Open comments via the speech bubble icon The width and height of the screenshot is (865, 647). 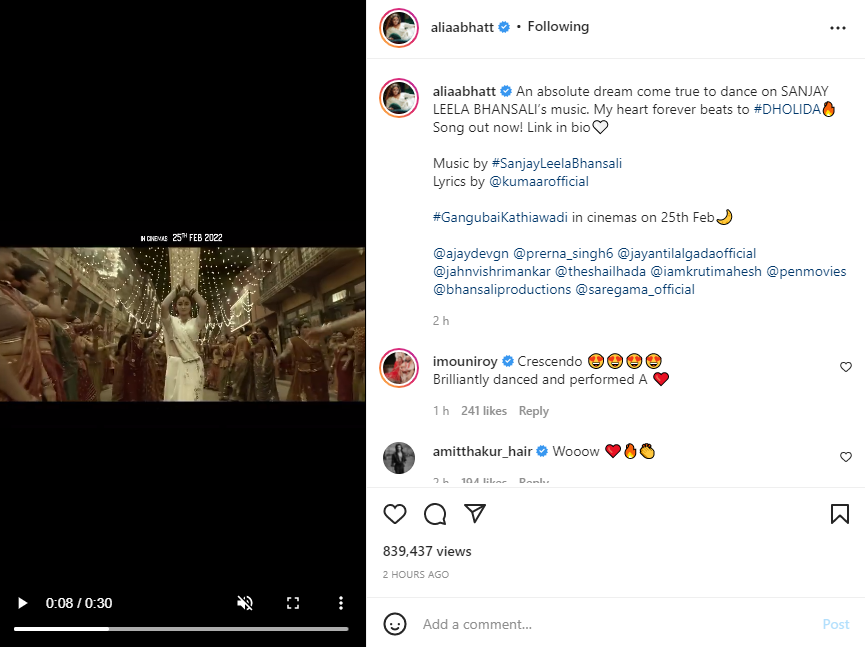click(435, 514)
